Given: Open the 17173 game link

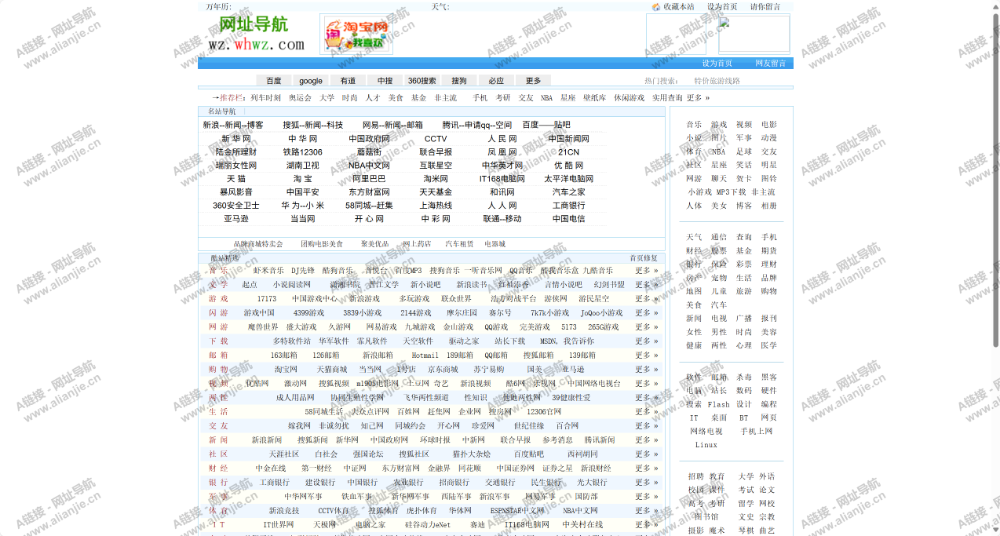Looking at the screenshot, I should pyautogui.click(x=267, y=299).
